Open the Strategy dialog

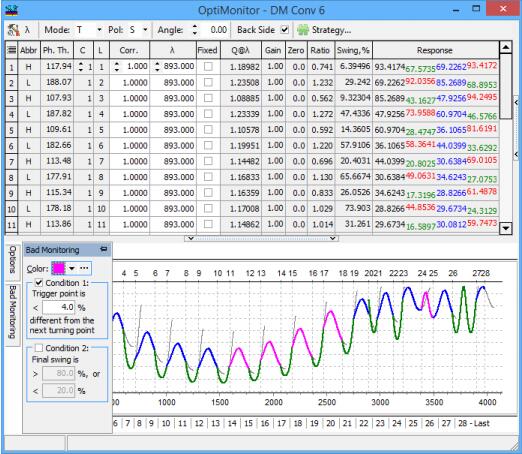[x=324, y=30]
